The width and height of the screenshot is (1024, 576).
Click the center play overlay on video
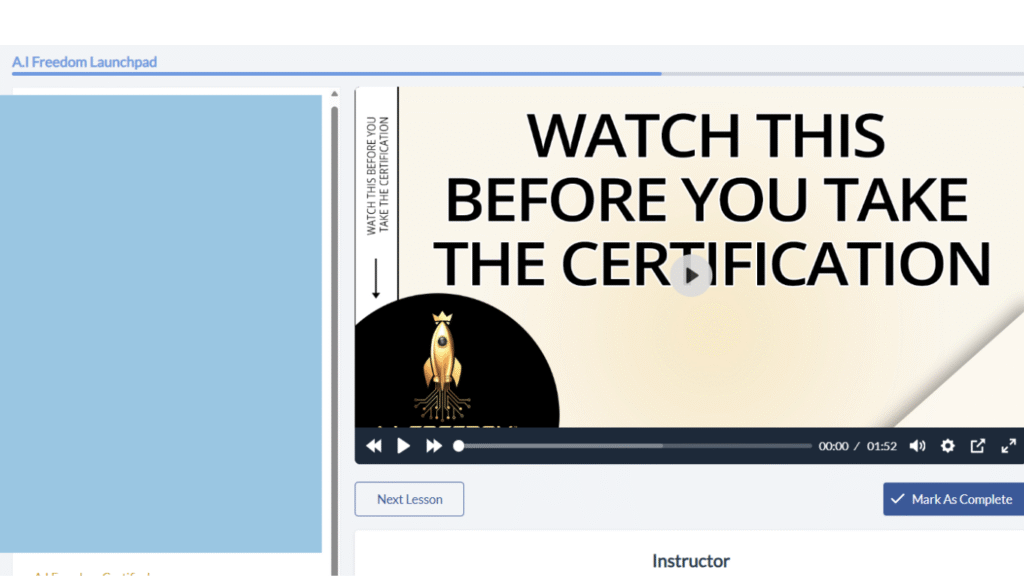click(691, 275)
